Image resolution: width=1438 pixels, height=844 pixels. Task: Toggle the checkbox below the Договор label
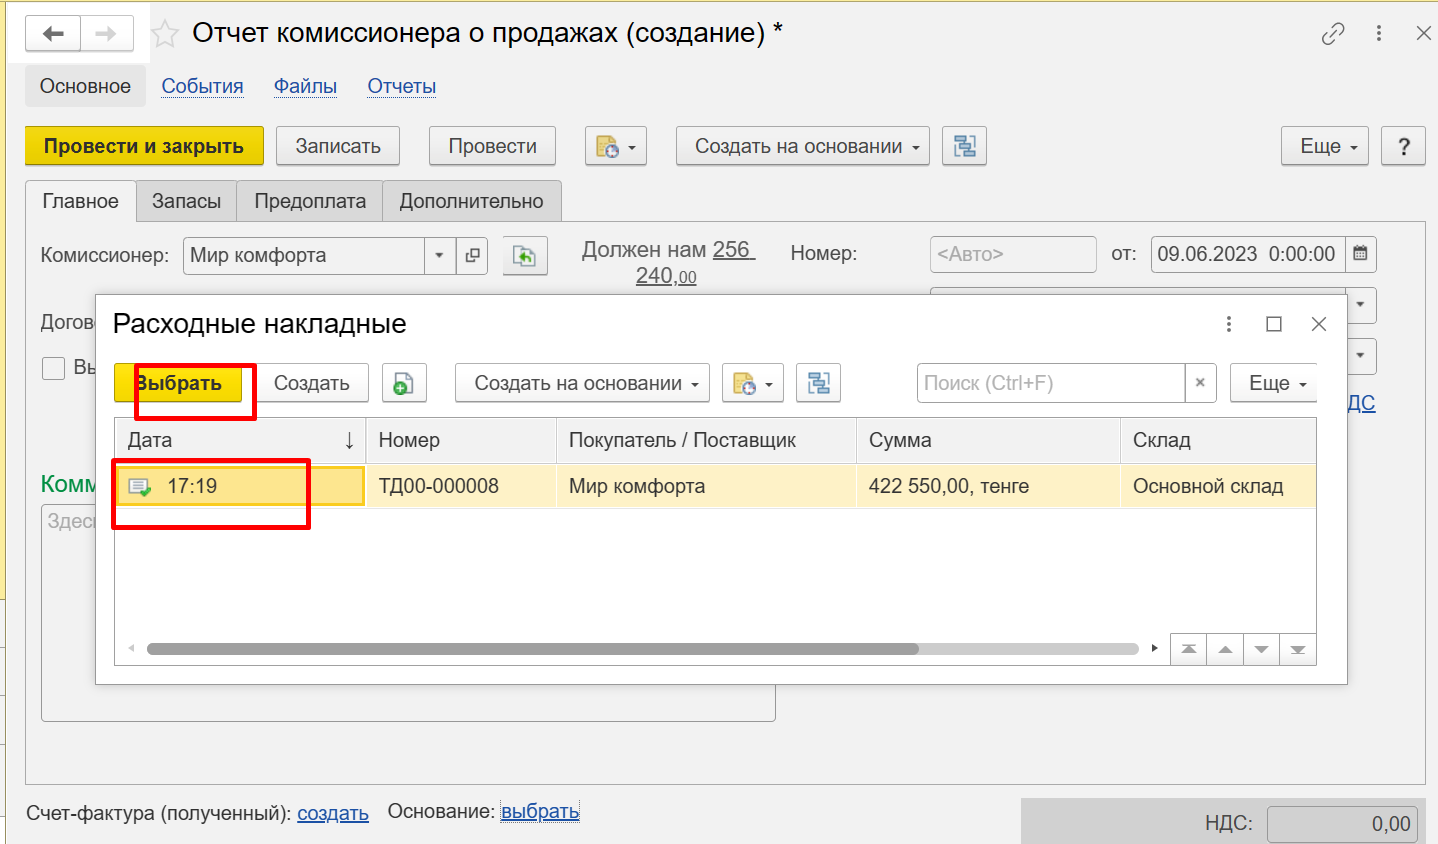(54, 368)
